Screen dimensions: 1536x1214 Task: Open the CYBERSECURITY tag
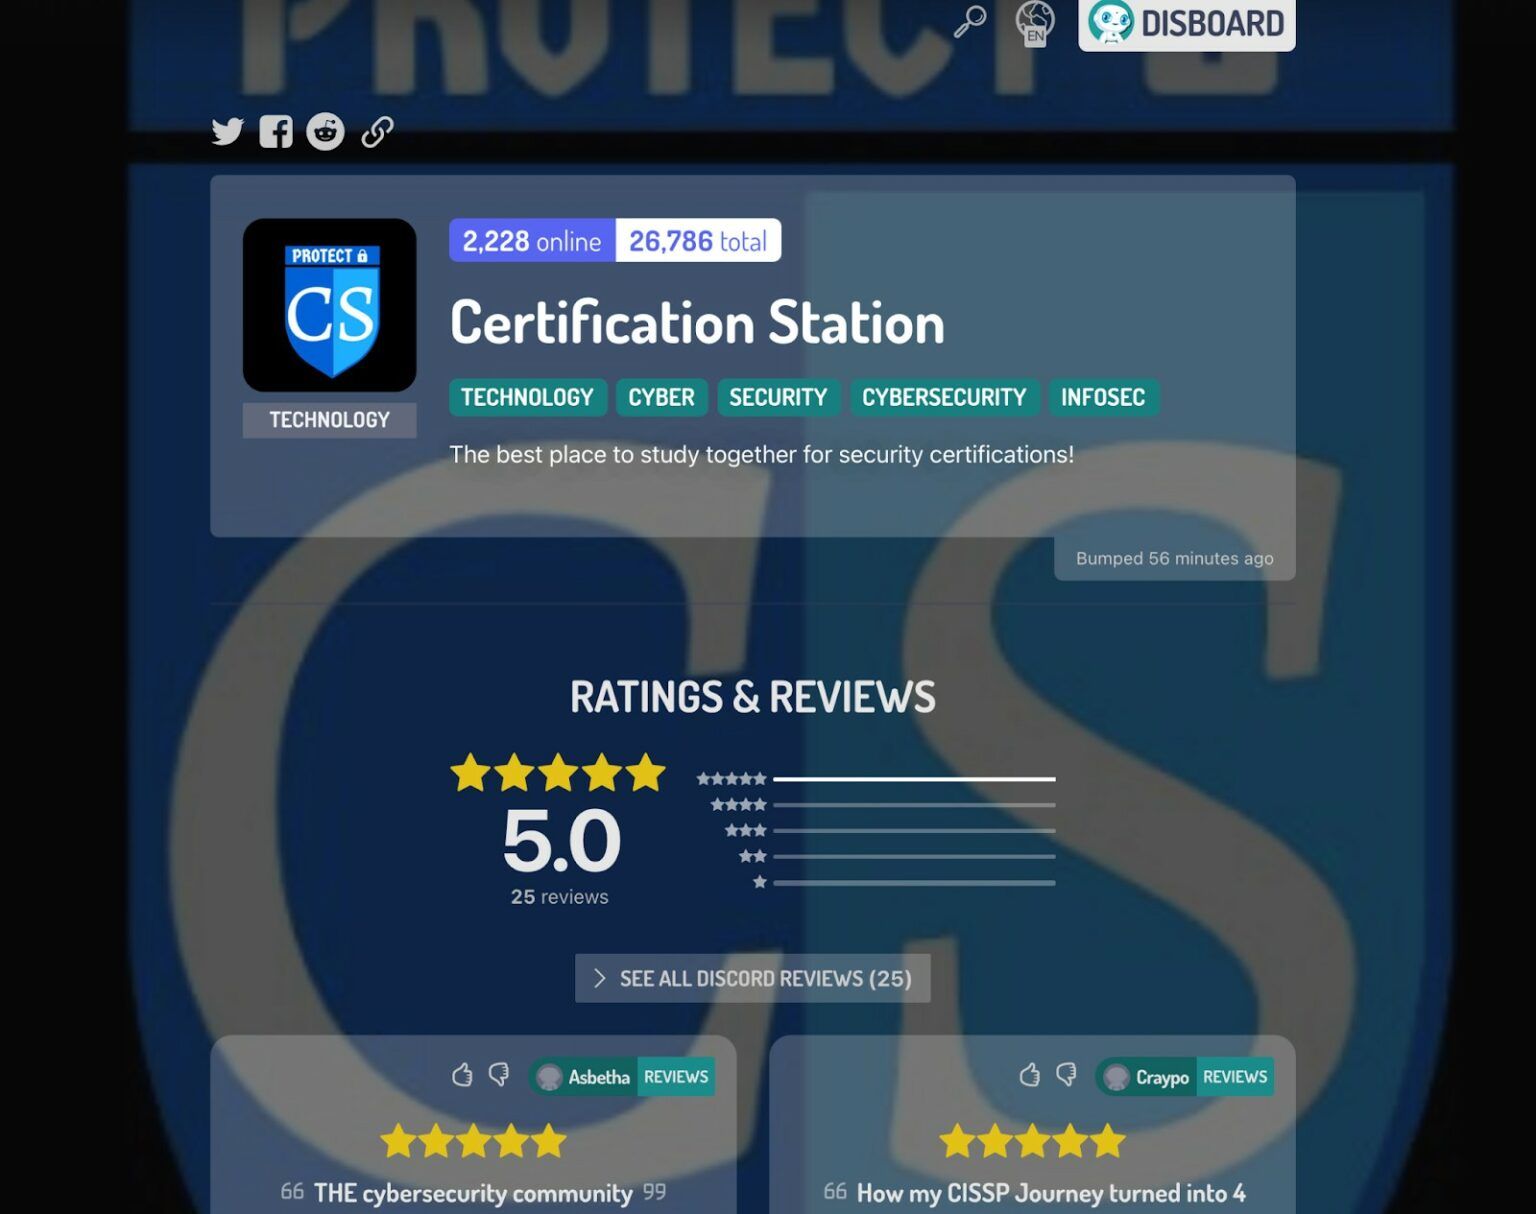[944, 397]
